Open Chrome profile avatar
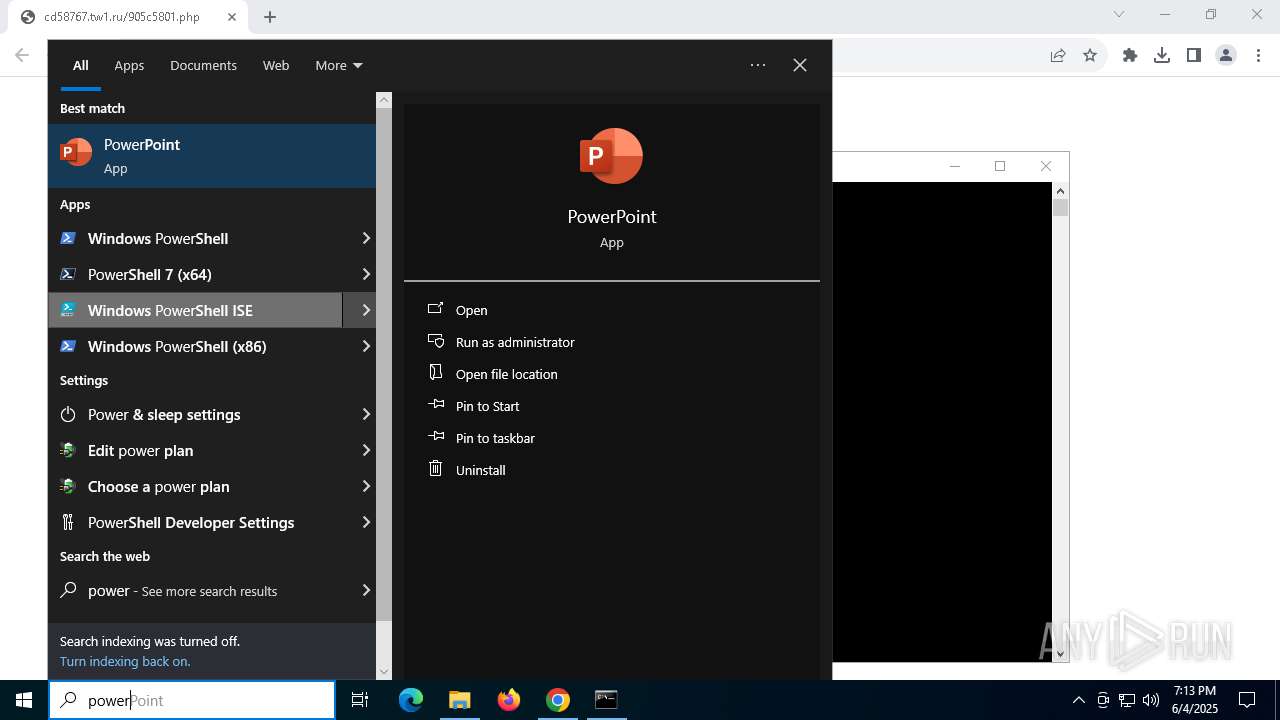Image resolution: width=1280 pixels, height=720 pixels. (x=1226, y=55)
